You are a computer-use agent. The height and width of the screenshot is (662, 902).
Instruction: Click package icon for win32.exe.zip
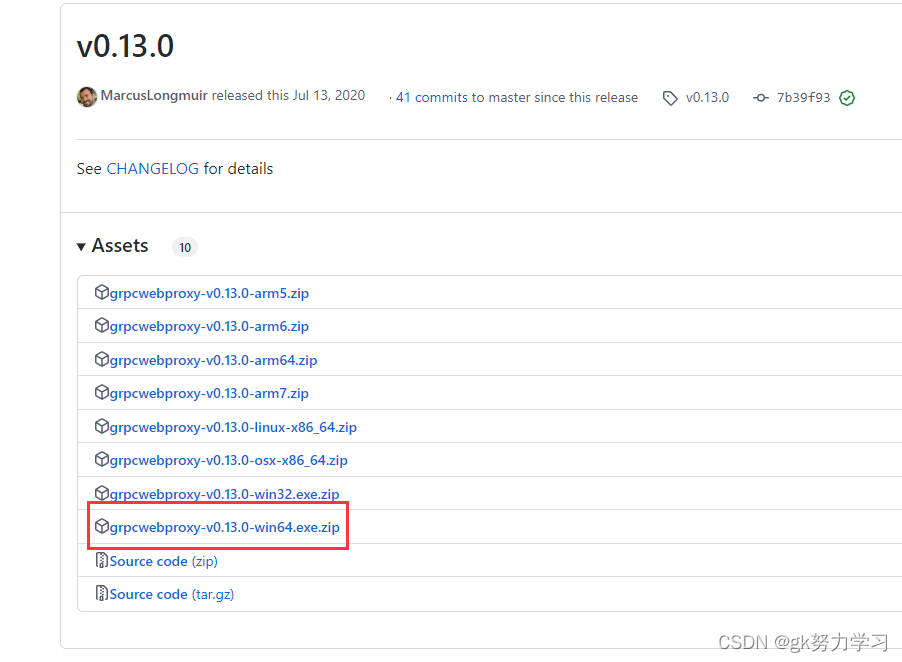pos(101,493)
